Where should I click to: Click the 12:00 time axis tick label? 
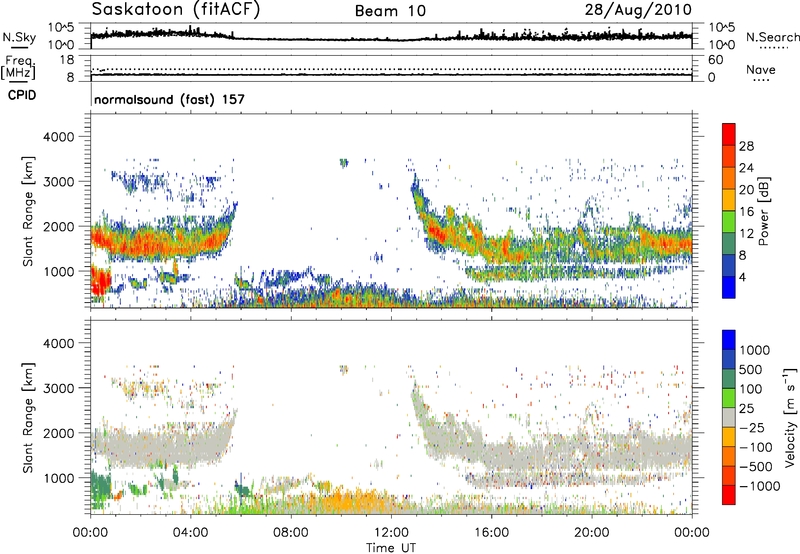click(391, 533)
